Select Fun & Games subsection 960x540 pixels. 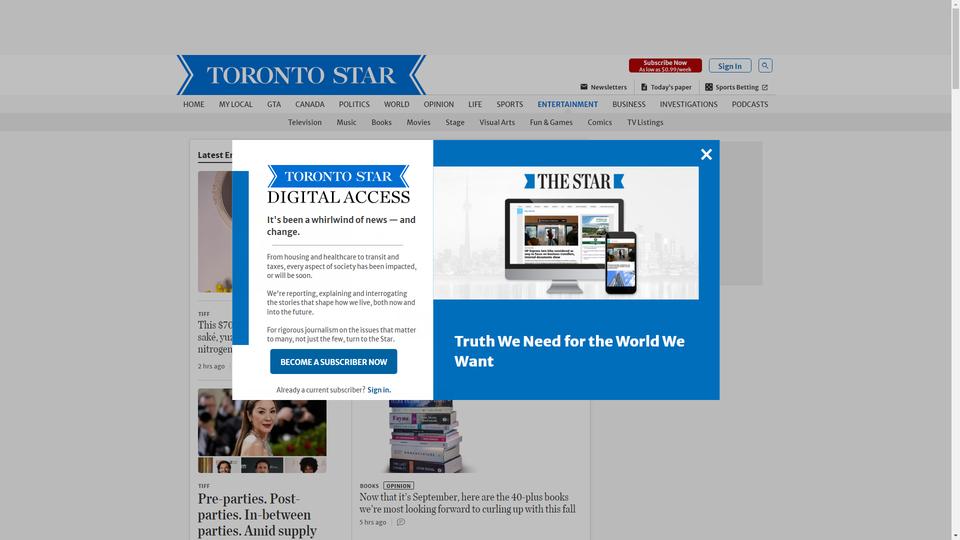click(x=551, y=122)
